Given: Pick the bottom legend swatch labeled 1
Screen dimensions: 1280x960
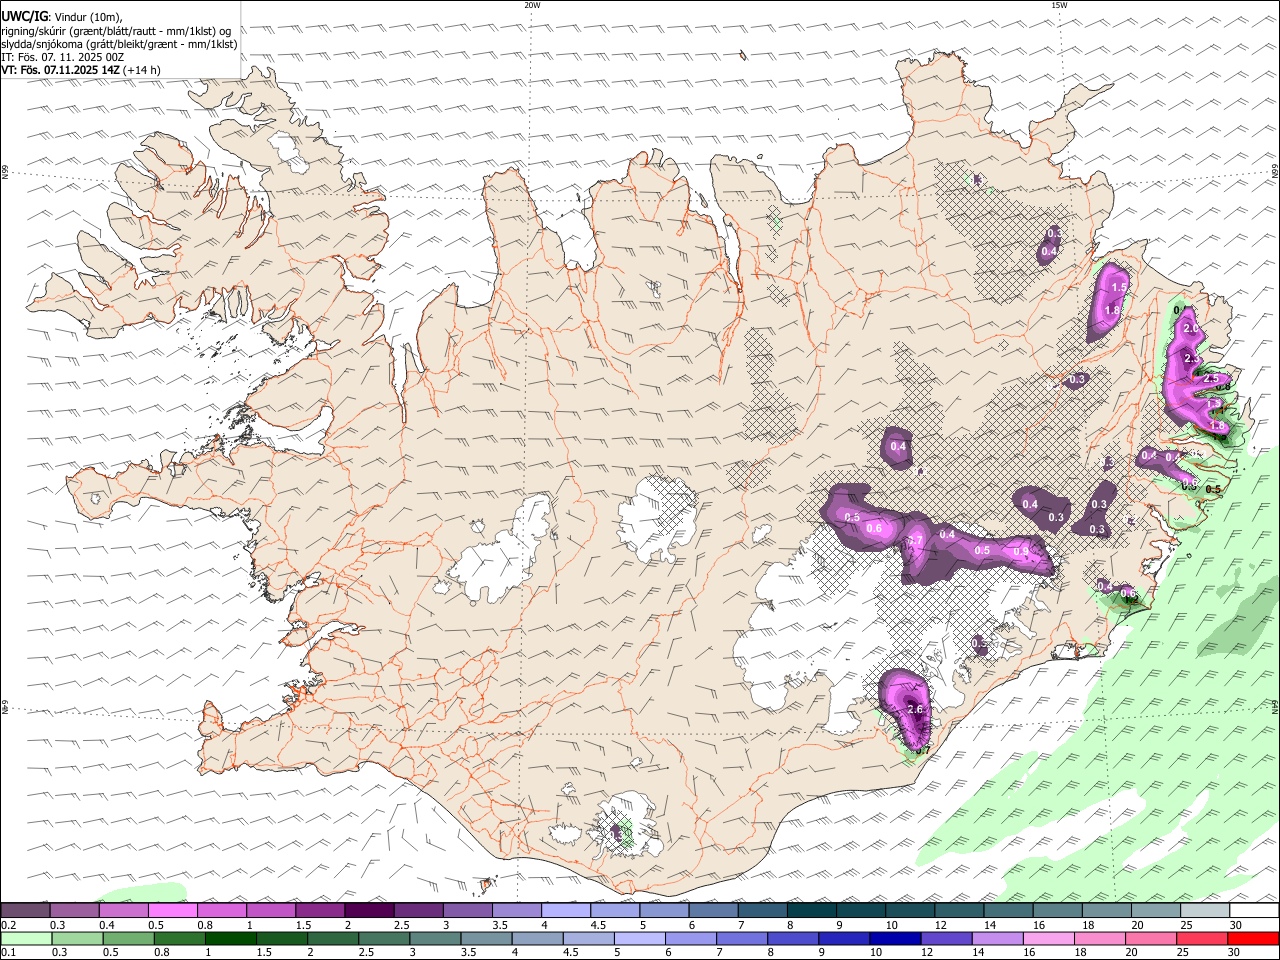Looking at the screenshot, I should tap(231, 939).
